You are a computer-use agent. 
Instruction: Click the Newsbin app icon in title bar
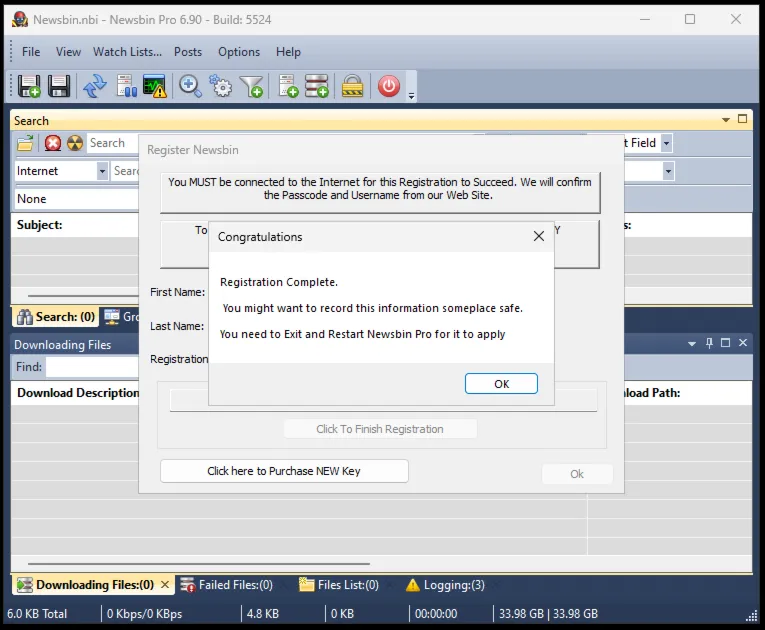click(20, 20)
